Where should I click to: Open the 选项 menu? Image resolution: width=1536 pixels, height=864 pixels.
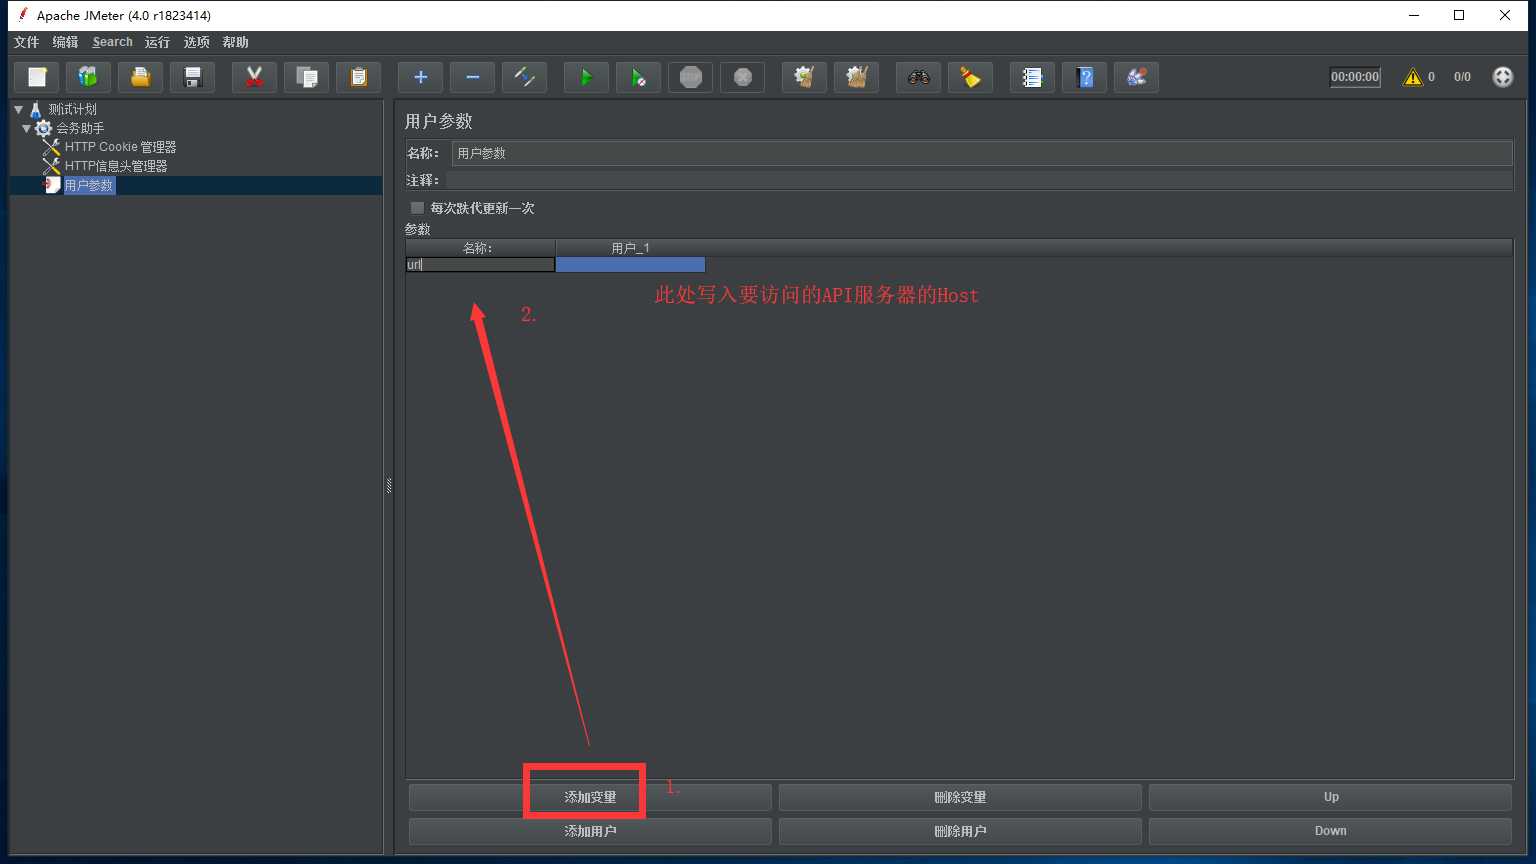pyautogui.click(x=197, y=42)
